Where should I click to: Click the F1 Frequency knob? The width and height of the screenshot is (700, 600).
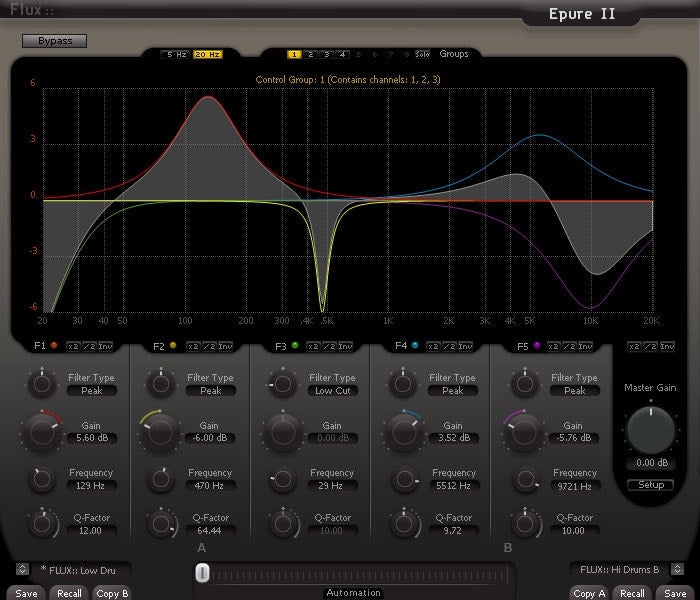pos(42,479)
